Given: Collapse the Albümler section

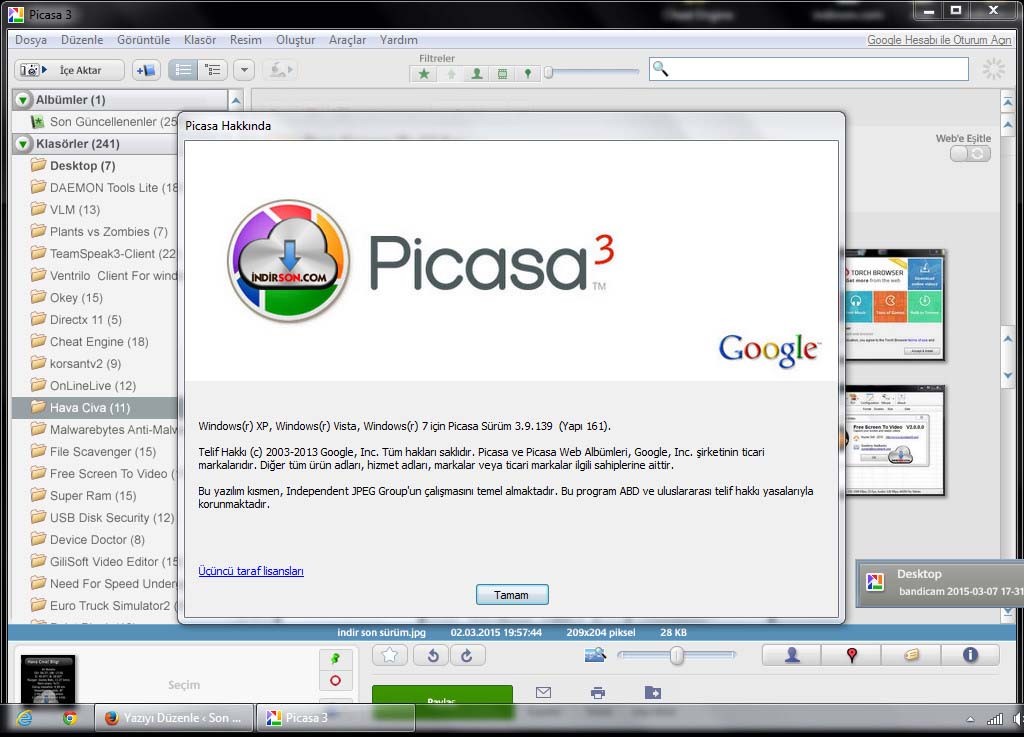Looking at the screenshot, I should point(23,100).
